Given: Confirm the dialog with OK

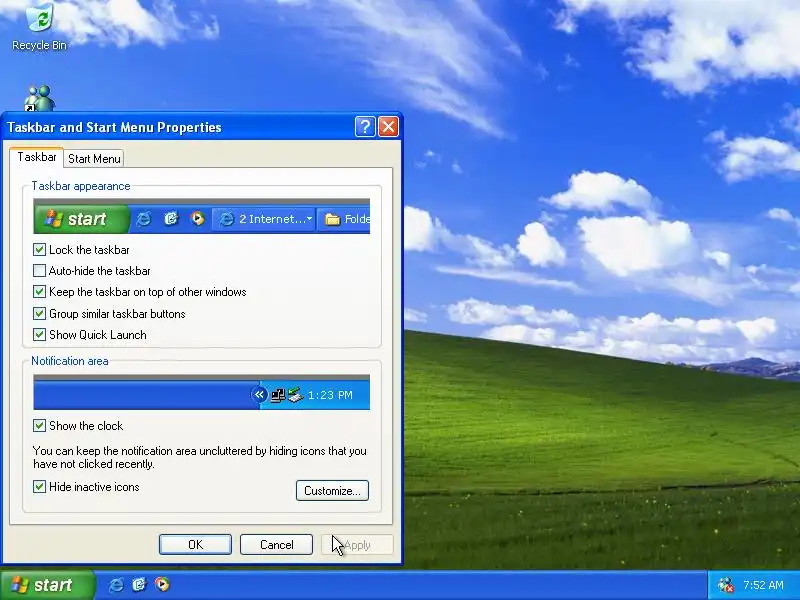Looking at the screenshot, I should click(195, 544).
